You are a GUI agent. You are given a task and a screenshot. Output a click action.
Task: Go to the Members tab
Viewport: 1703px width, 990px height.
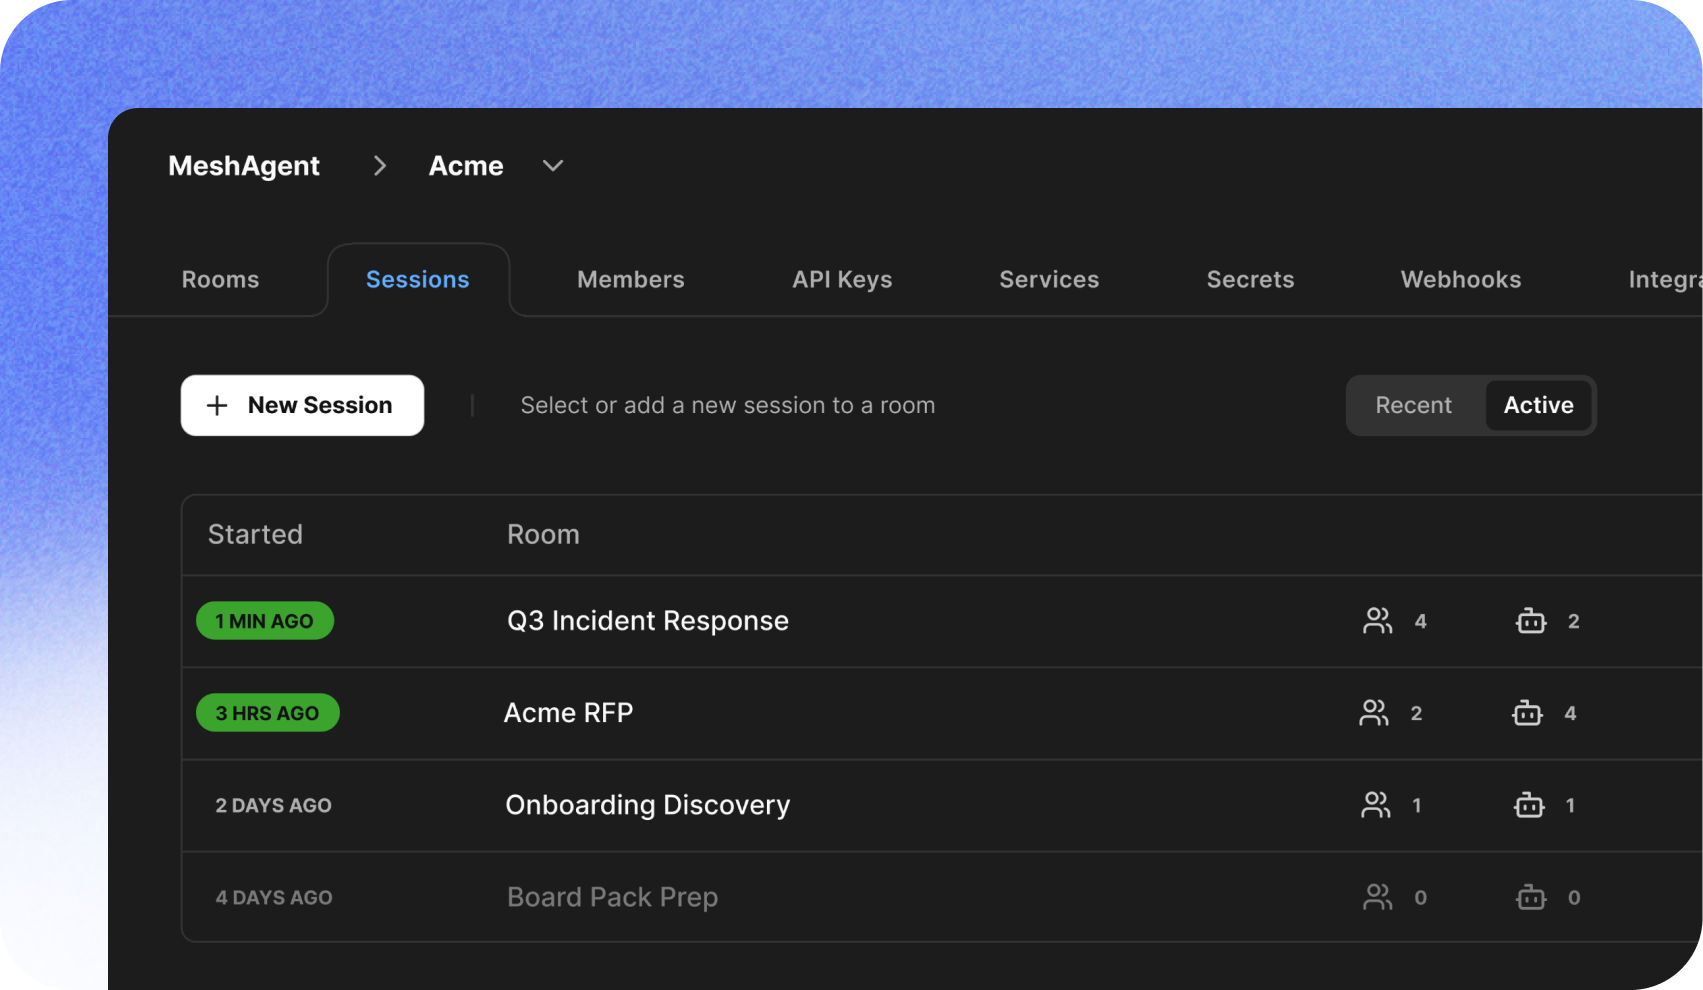point(631,280)
